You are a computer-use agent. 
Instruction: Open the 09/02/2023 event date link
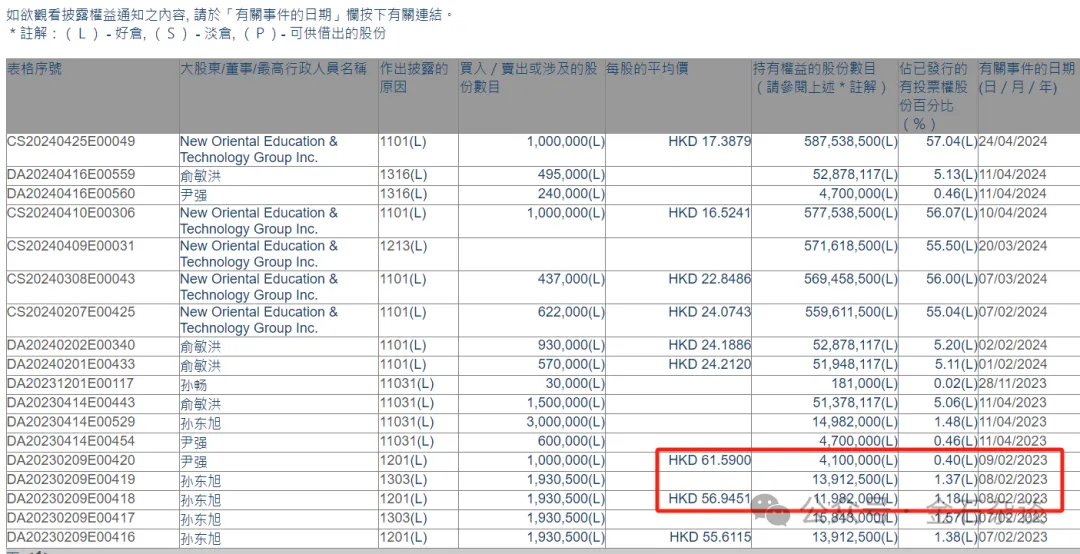click(1012, 461)
